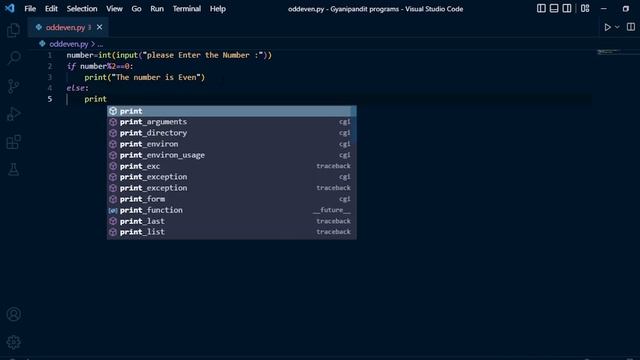The width and height of the screenshot is (640, 360).
Task: Minimize the VS Code window
Action: tap(604, 9)
